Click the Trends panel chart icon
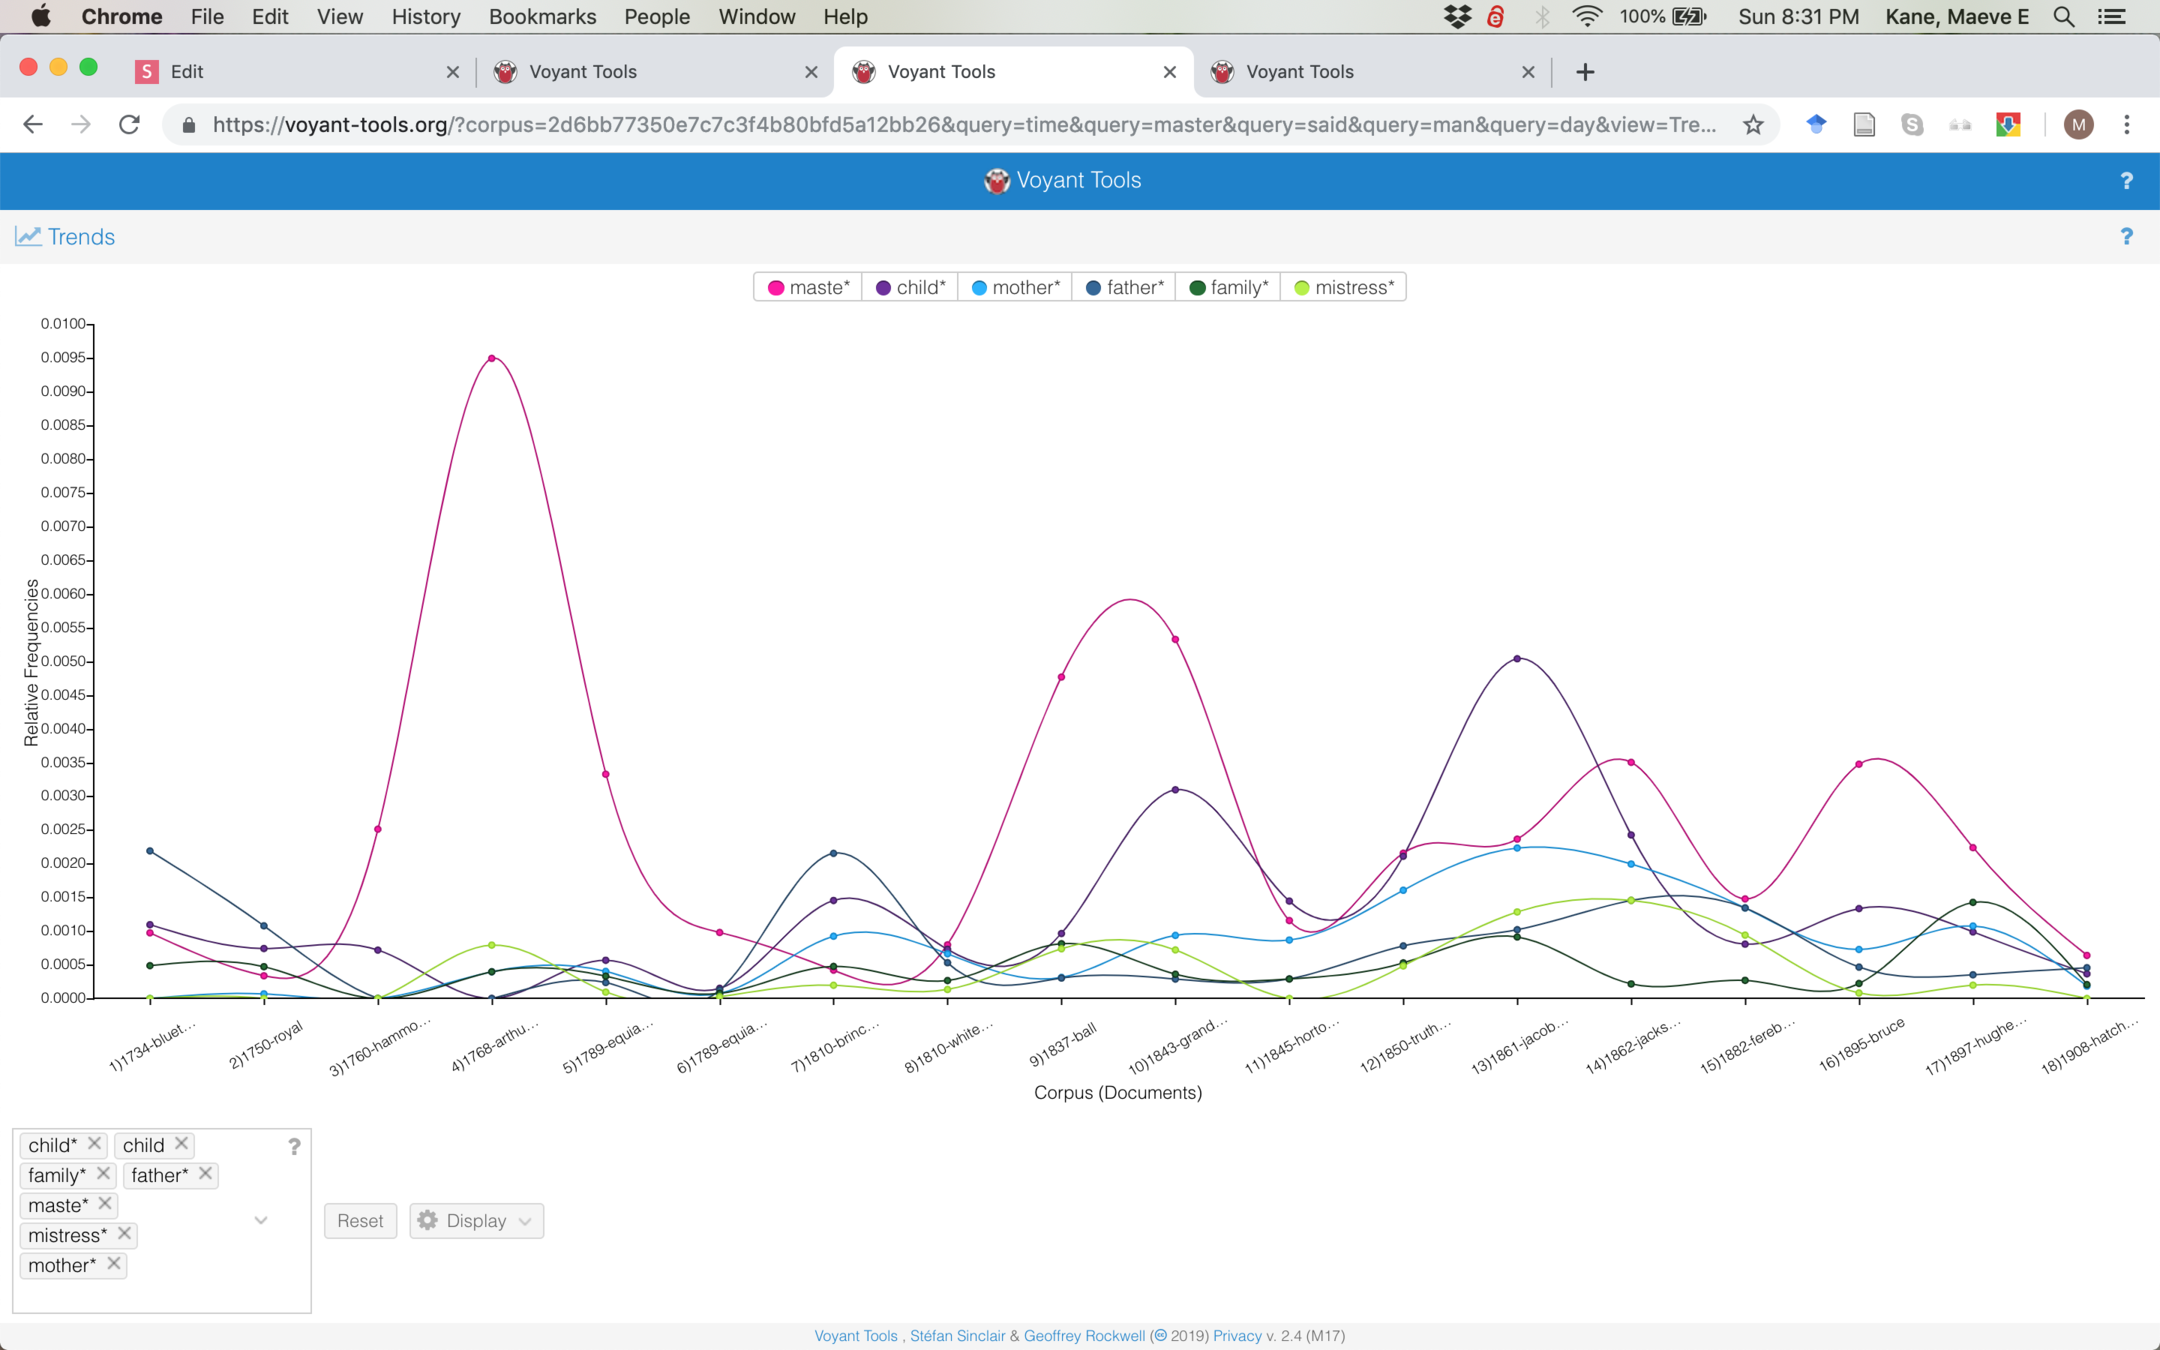 point(28,236)
